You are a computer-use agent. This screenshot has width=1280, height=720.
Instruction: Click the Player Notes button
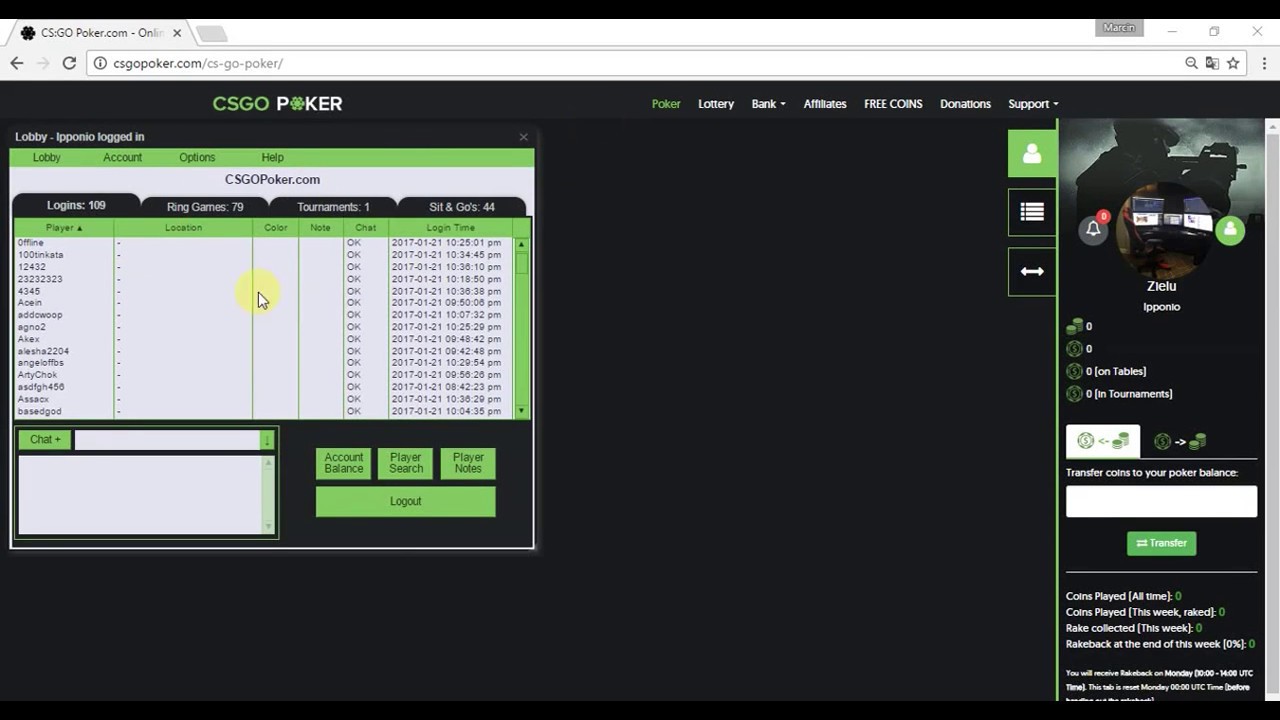pos(468,463)
